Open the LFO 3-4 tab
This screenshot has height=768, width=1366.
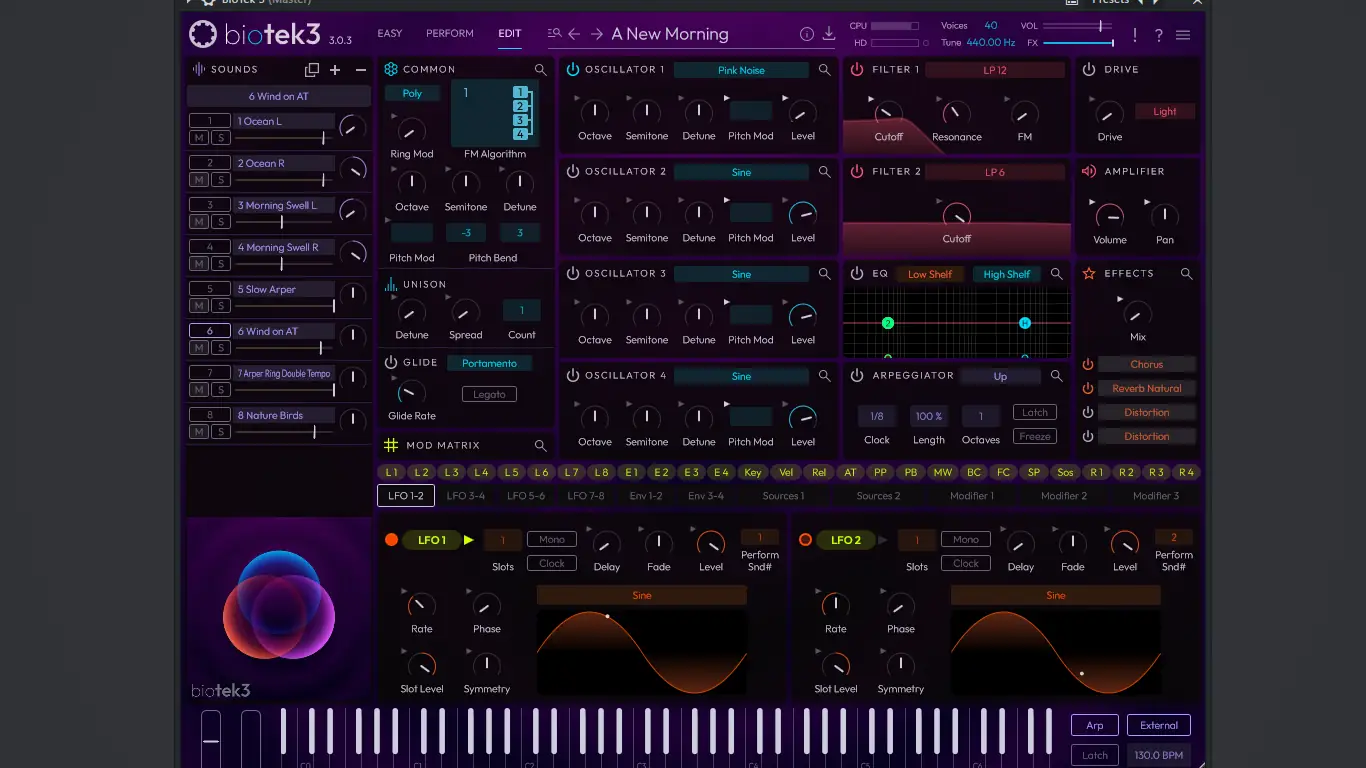click(466, 496)
